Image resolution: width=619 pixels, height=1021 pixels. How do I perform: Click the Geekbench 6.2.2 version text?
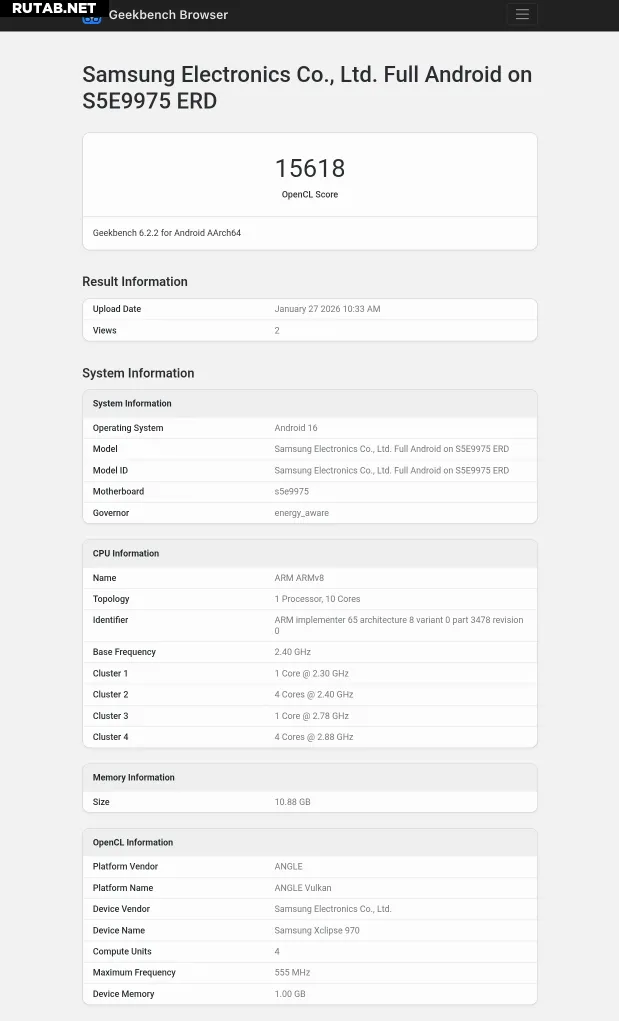tap(167, 233)
